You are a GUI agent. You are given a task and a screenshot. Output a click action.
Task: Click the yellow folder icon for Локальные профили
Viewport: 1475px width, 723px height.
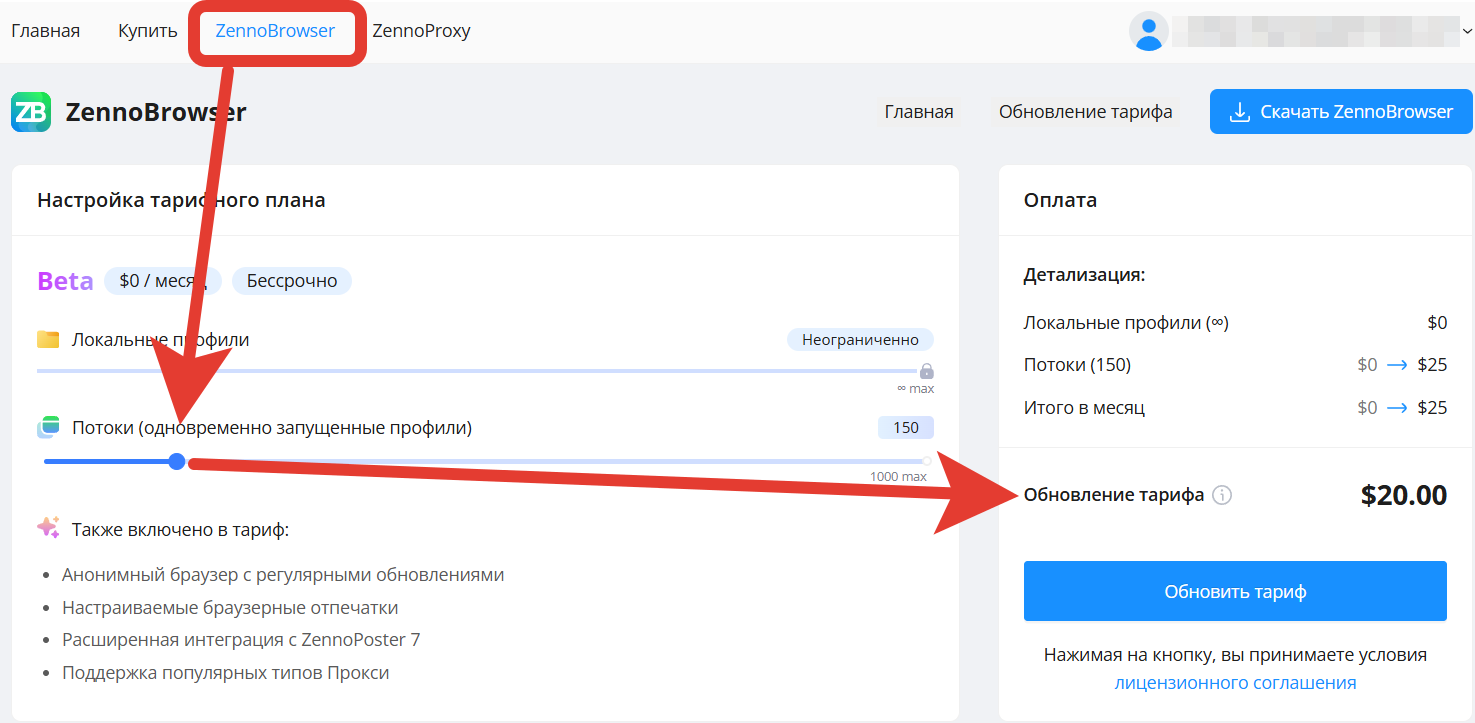(x=48, y=340)
